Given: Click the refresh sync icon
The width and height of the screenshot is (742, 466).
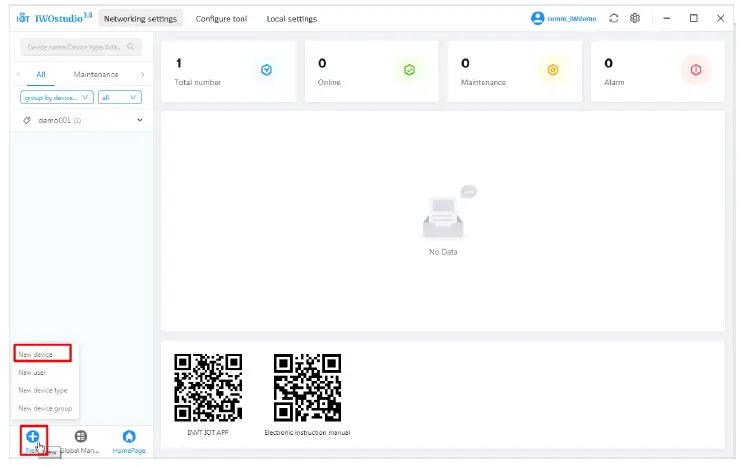Looking at the screenshot, I should (x=614, y=18).
